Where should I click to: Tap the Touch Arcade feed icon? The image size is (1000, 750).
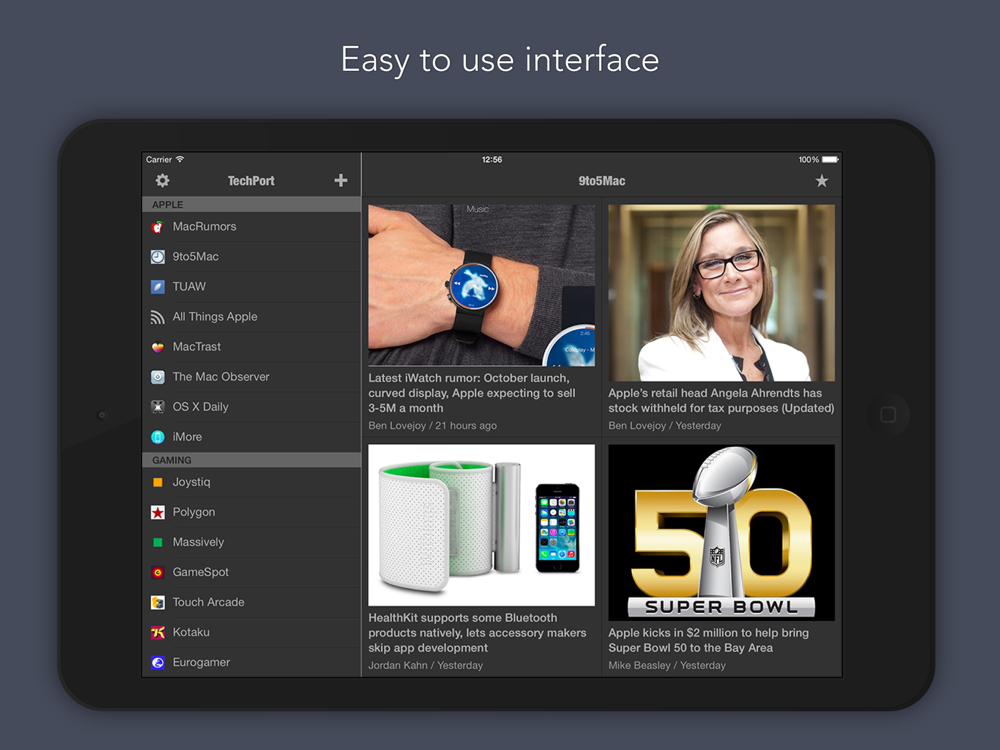158,602
